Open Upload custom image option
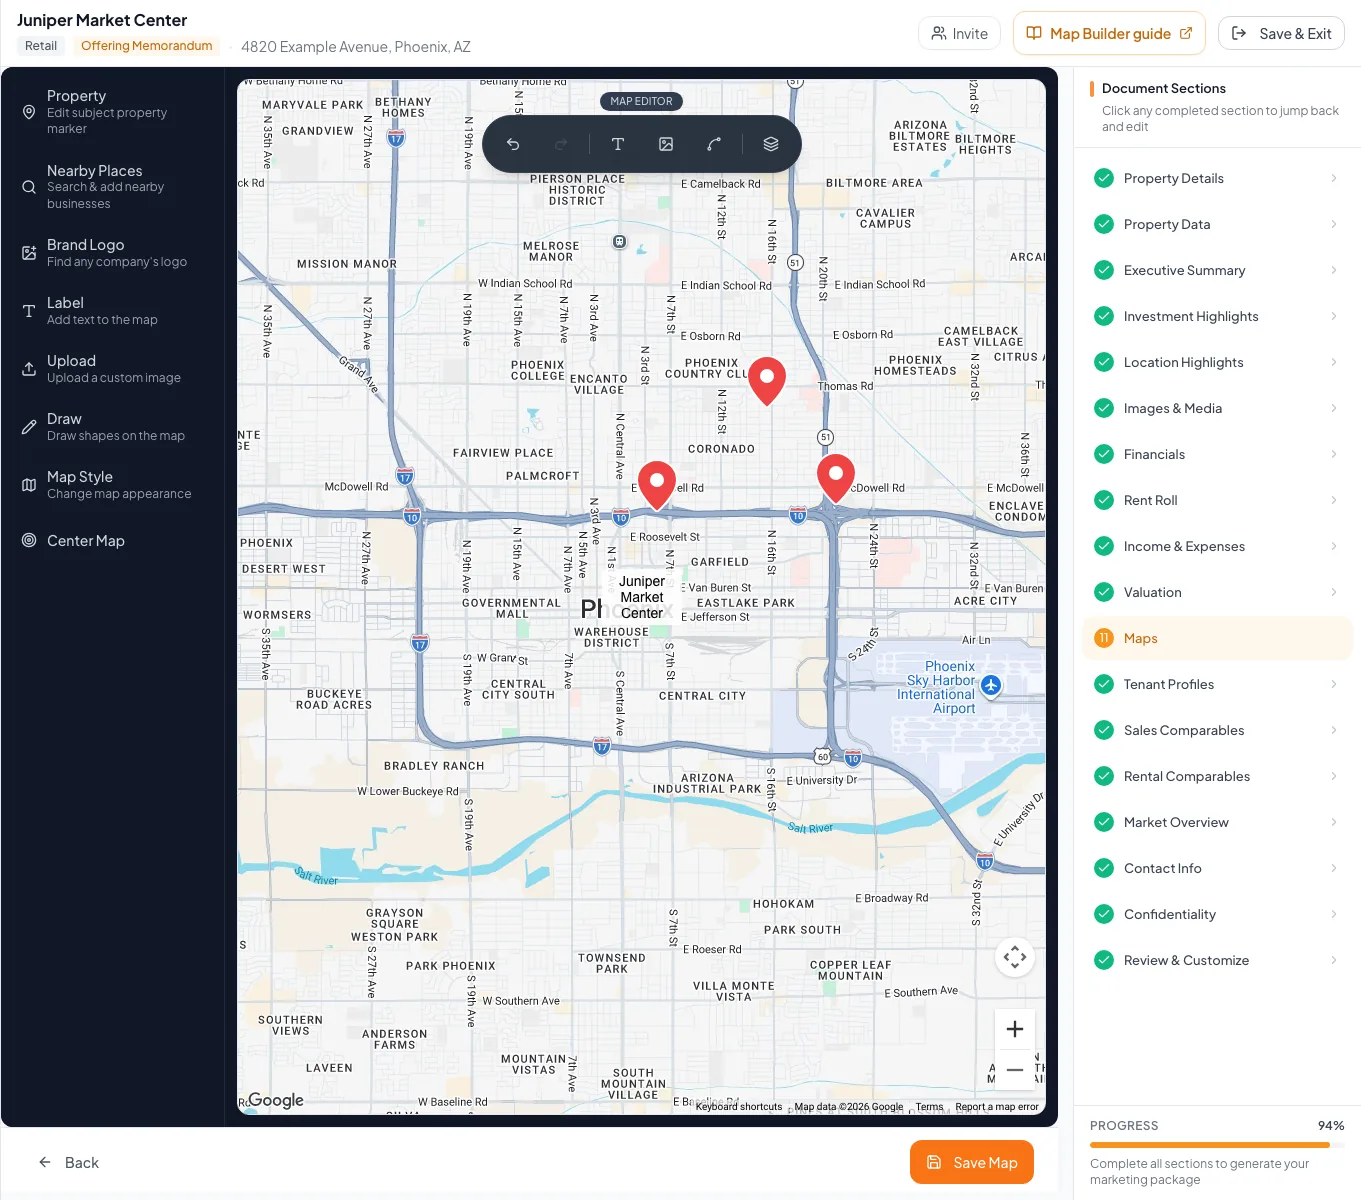The image size is (1361, 1200). (112, 369)
